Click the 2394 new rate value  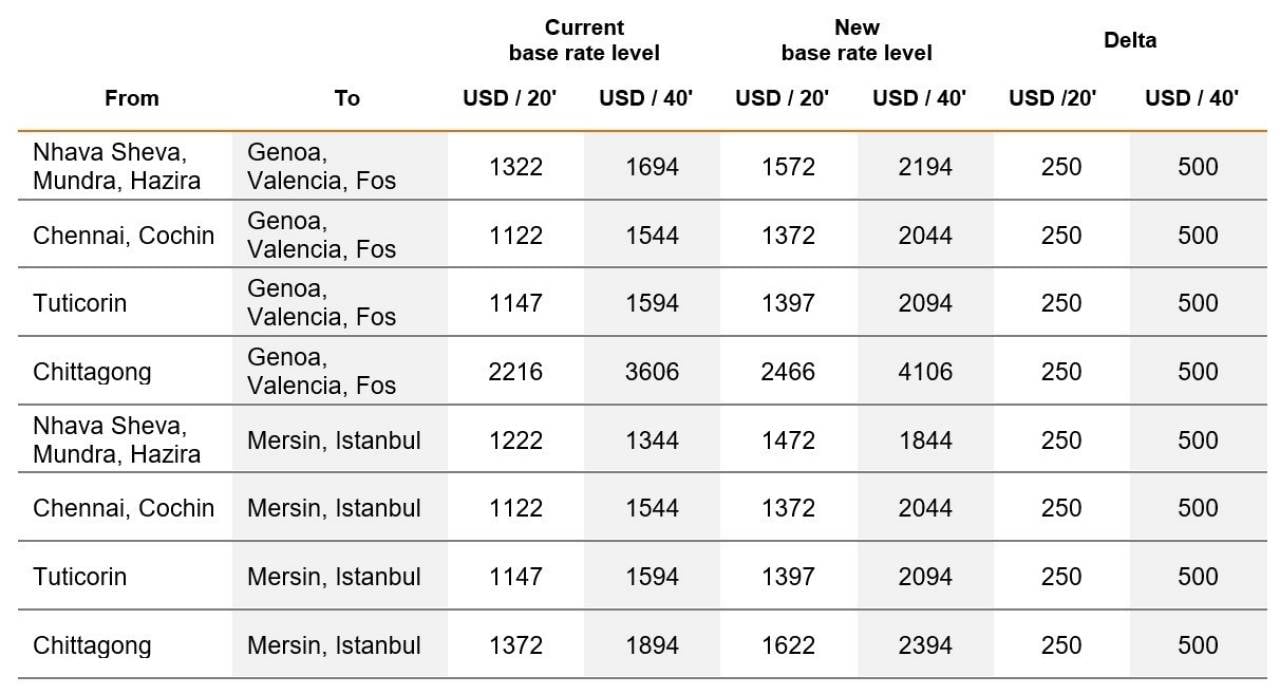[925, 645]
